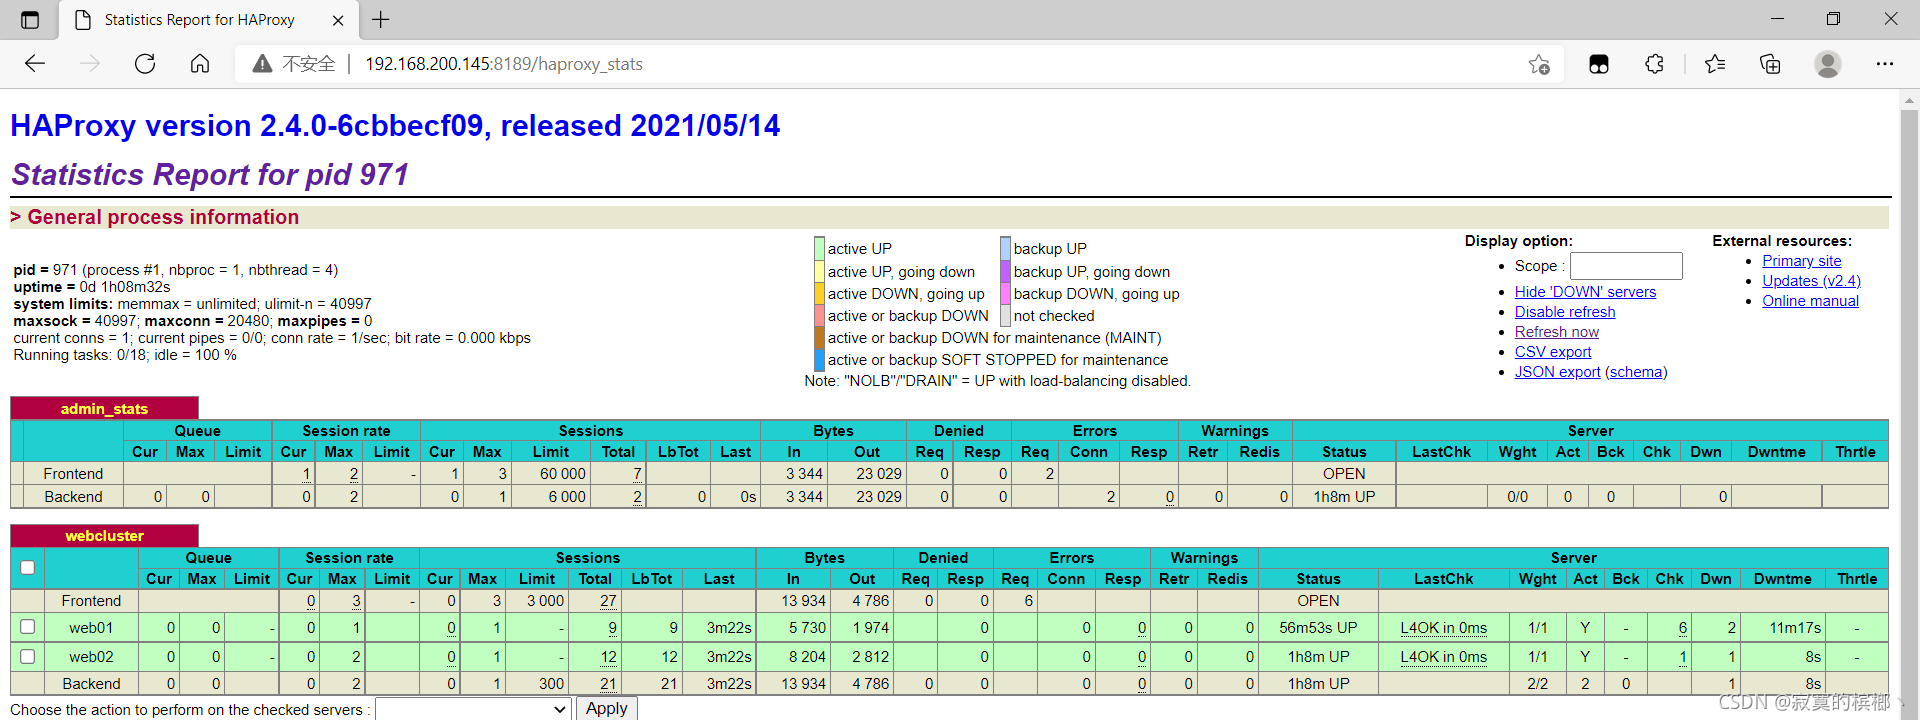The height and width of the screenshot is (720, 1920).
Task: Click the webcluster proxy header
Action: point(104,536)
